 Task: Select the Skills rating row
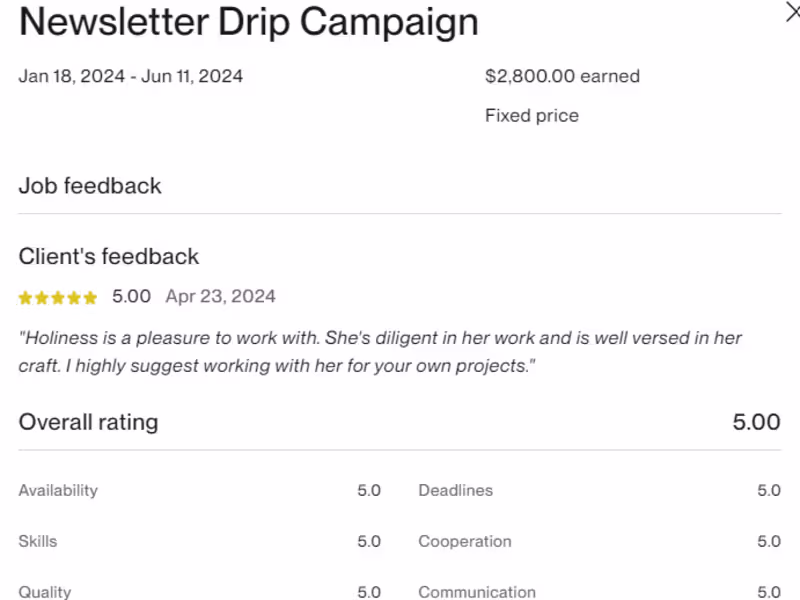[38, 541]
